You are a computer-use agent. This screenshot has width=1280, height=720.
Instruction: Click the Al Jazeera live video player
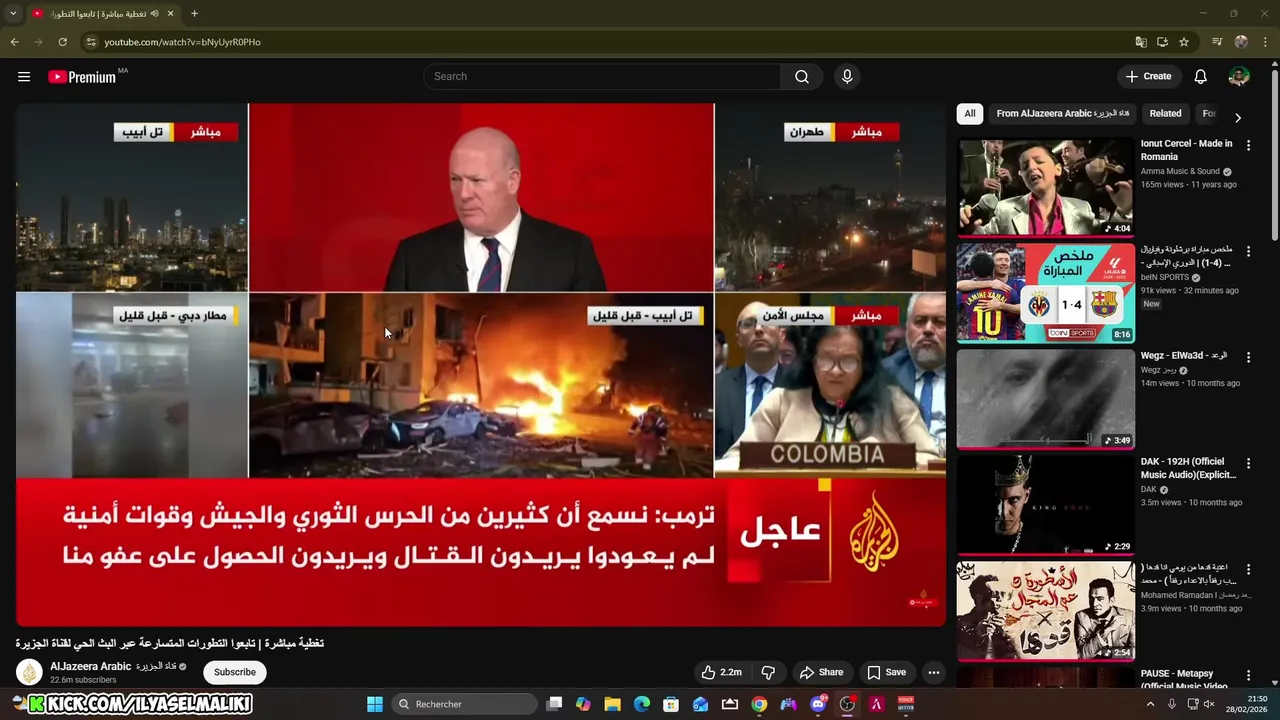tap(480, 365)
